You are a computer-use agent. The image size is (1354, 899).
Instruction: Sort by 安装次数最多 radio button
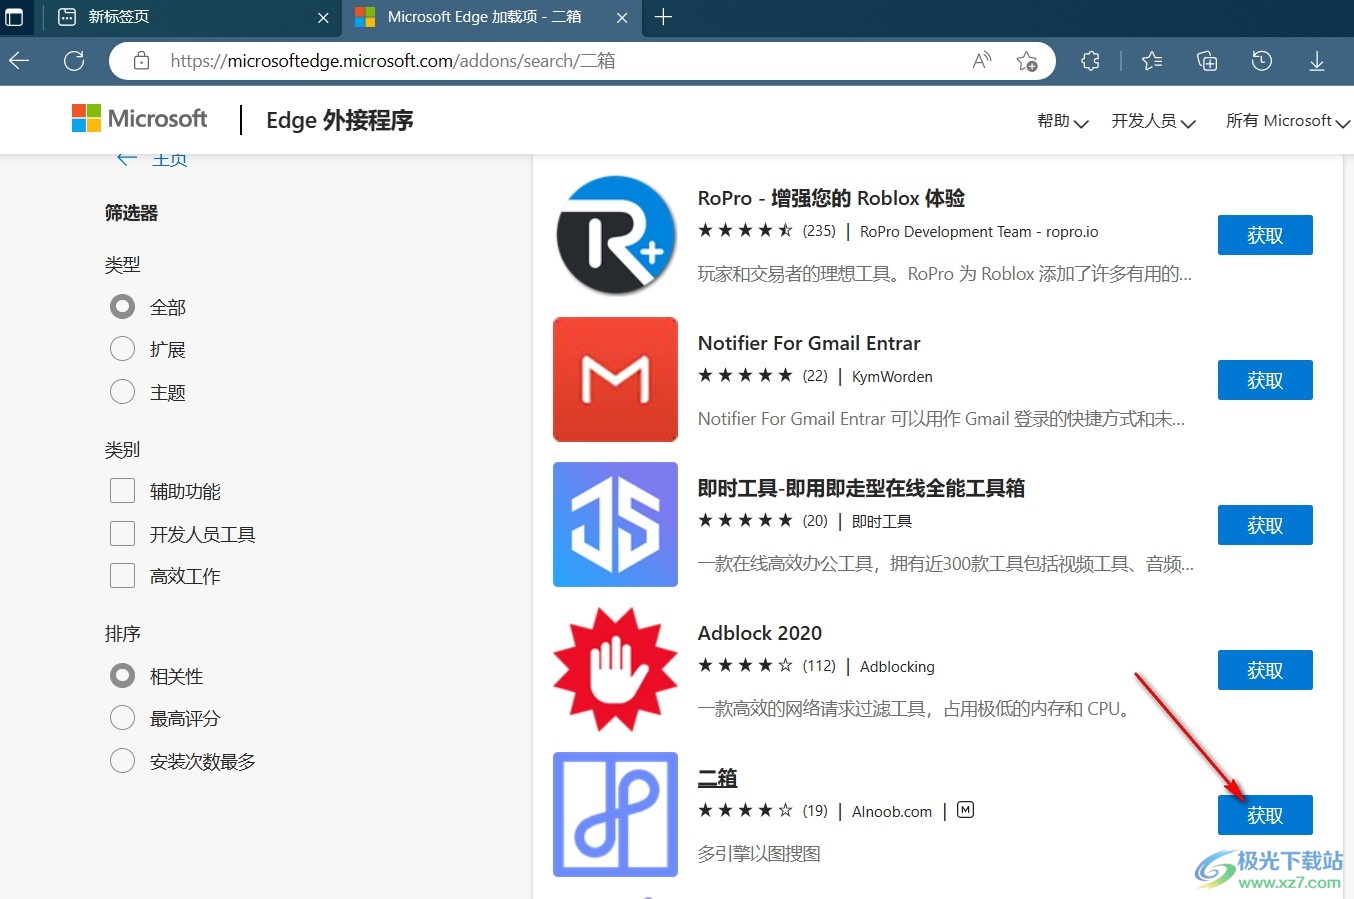point(122,761)
